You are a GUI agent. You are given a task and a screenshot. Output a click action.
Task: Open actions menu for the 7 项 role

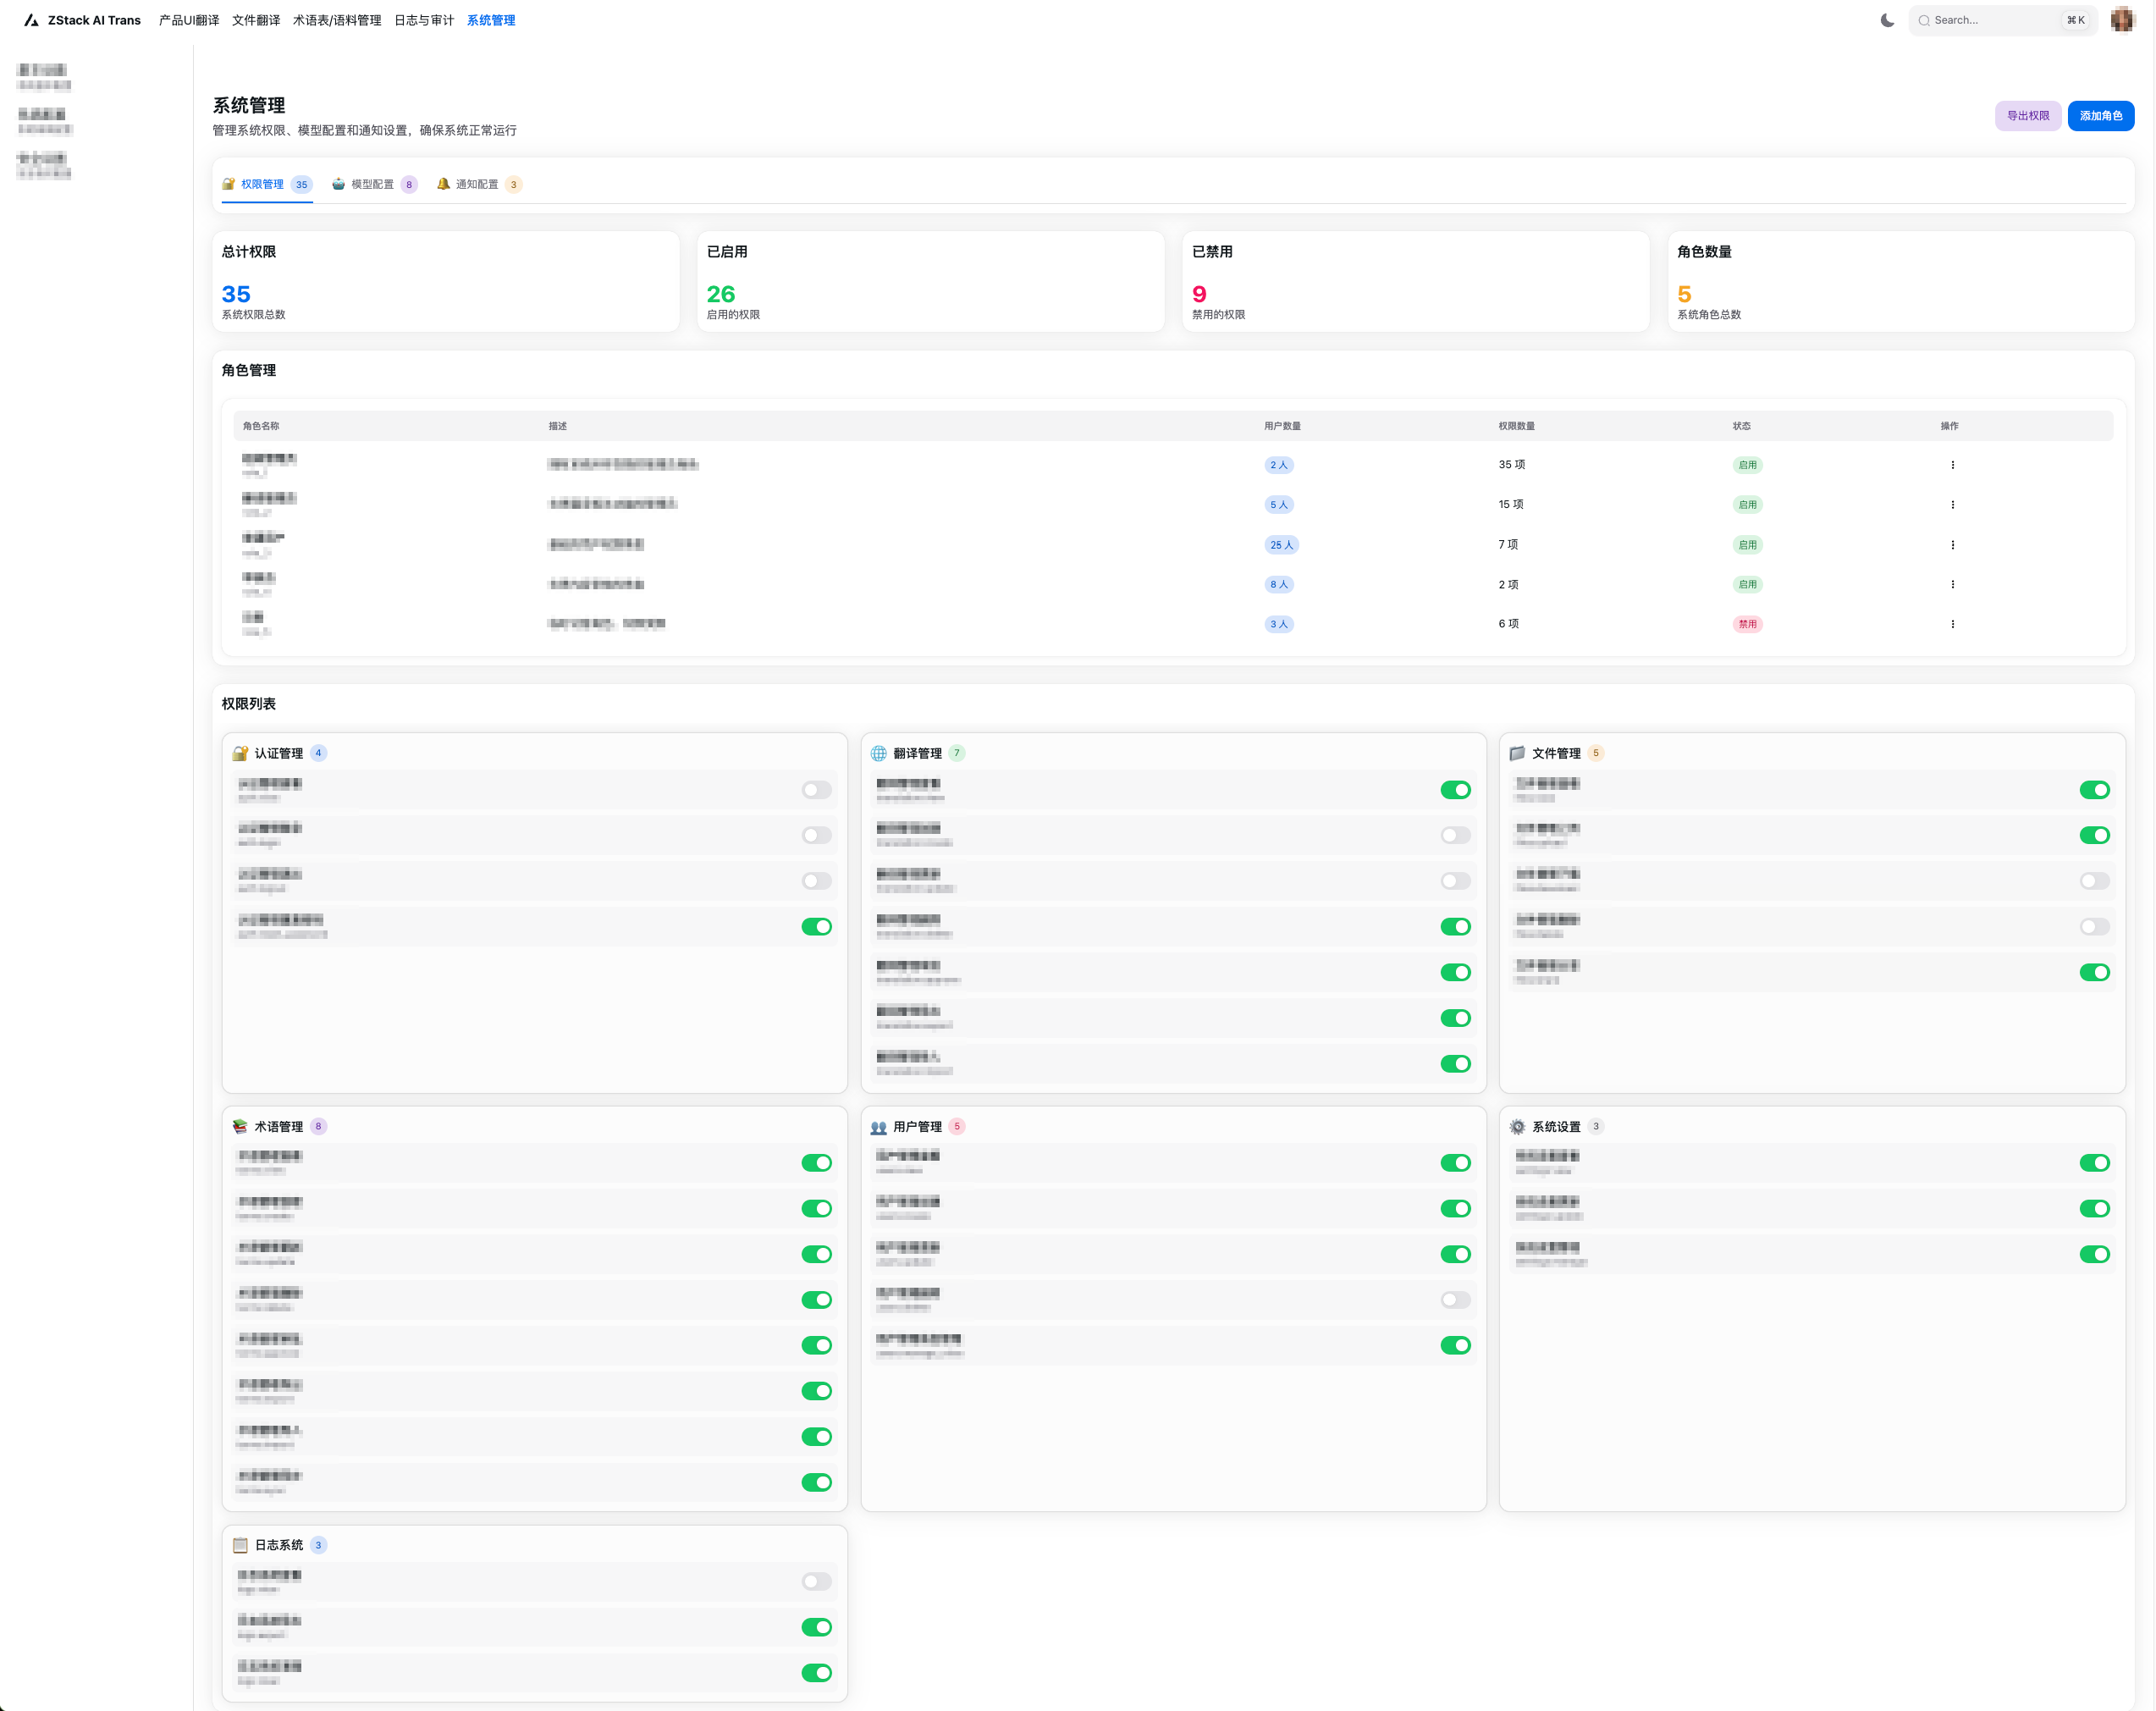1952,545
